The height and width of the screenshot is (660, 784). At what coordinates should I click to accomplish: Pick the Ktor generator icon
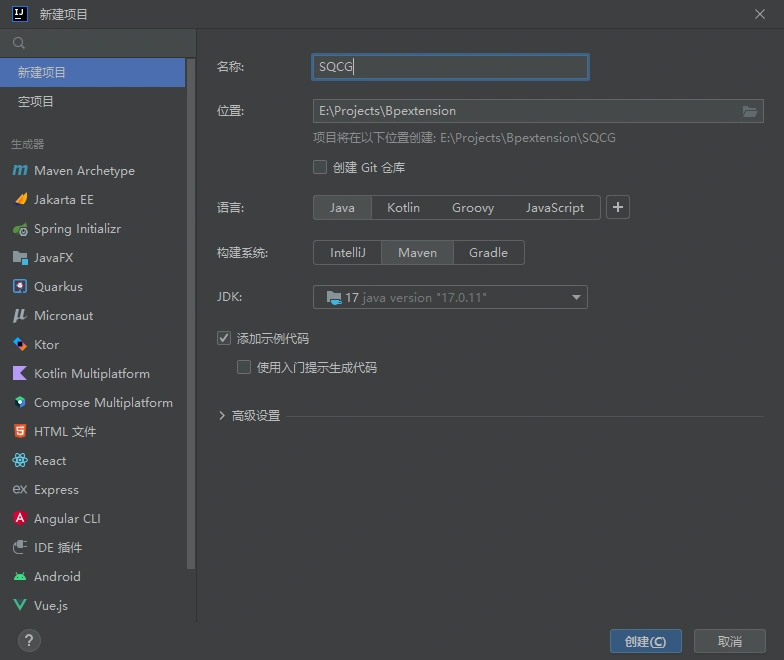(x=19, y=345)
